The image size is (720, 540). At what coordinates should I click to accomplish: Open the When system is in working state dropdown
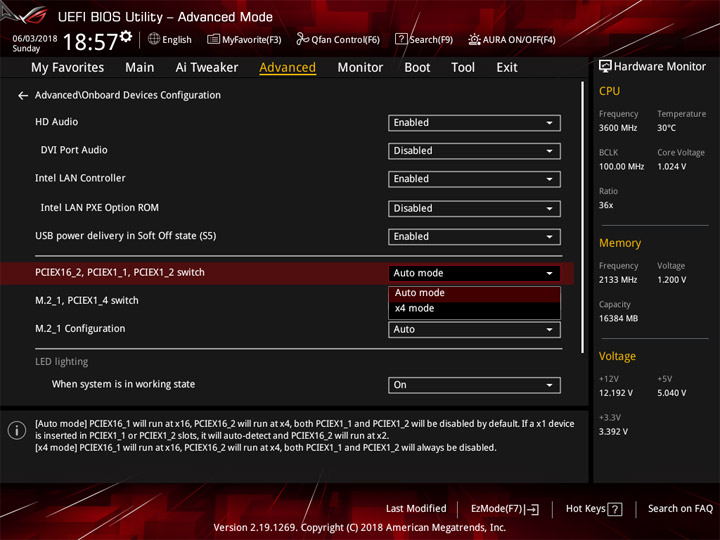[x=474, y=385]
